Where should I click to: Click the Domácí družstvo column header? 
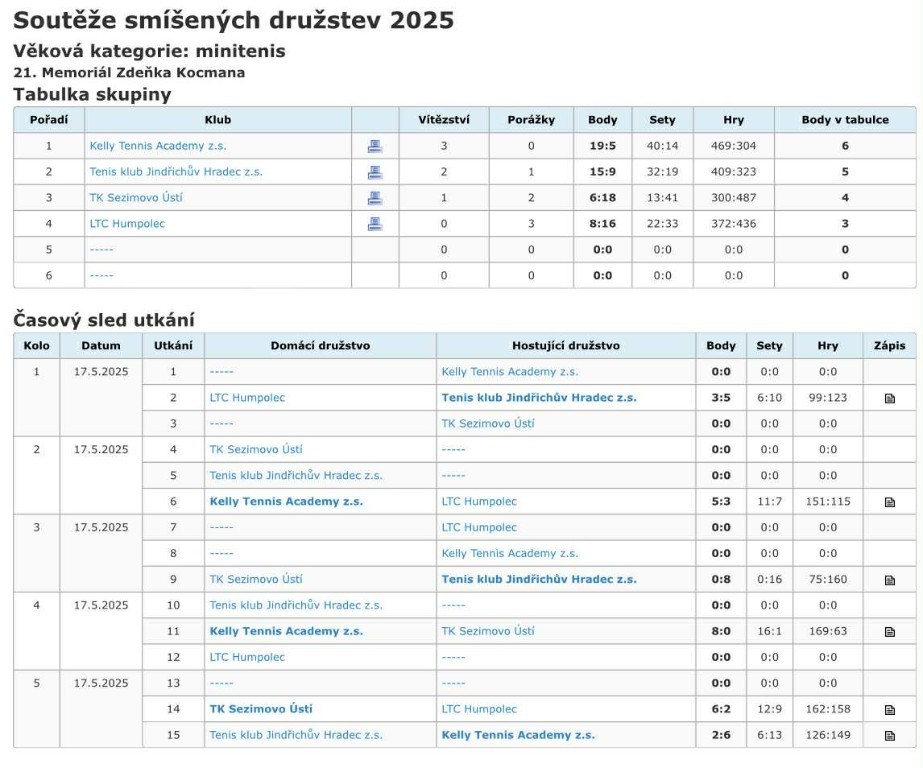(x=320, y=345)
